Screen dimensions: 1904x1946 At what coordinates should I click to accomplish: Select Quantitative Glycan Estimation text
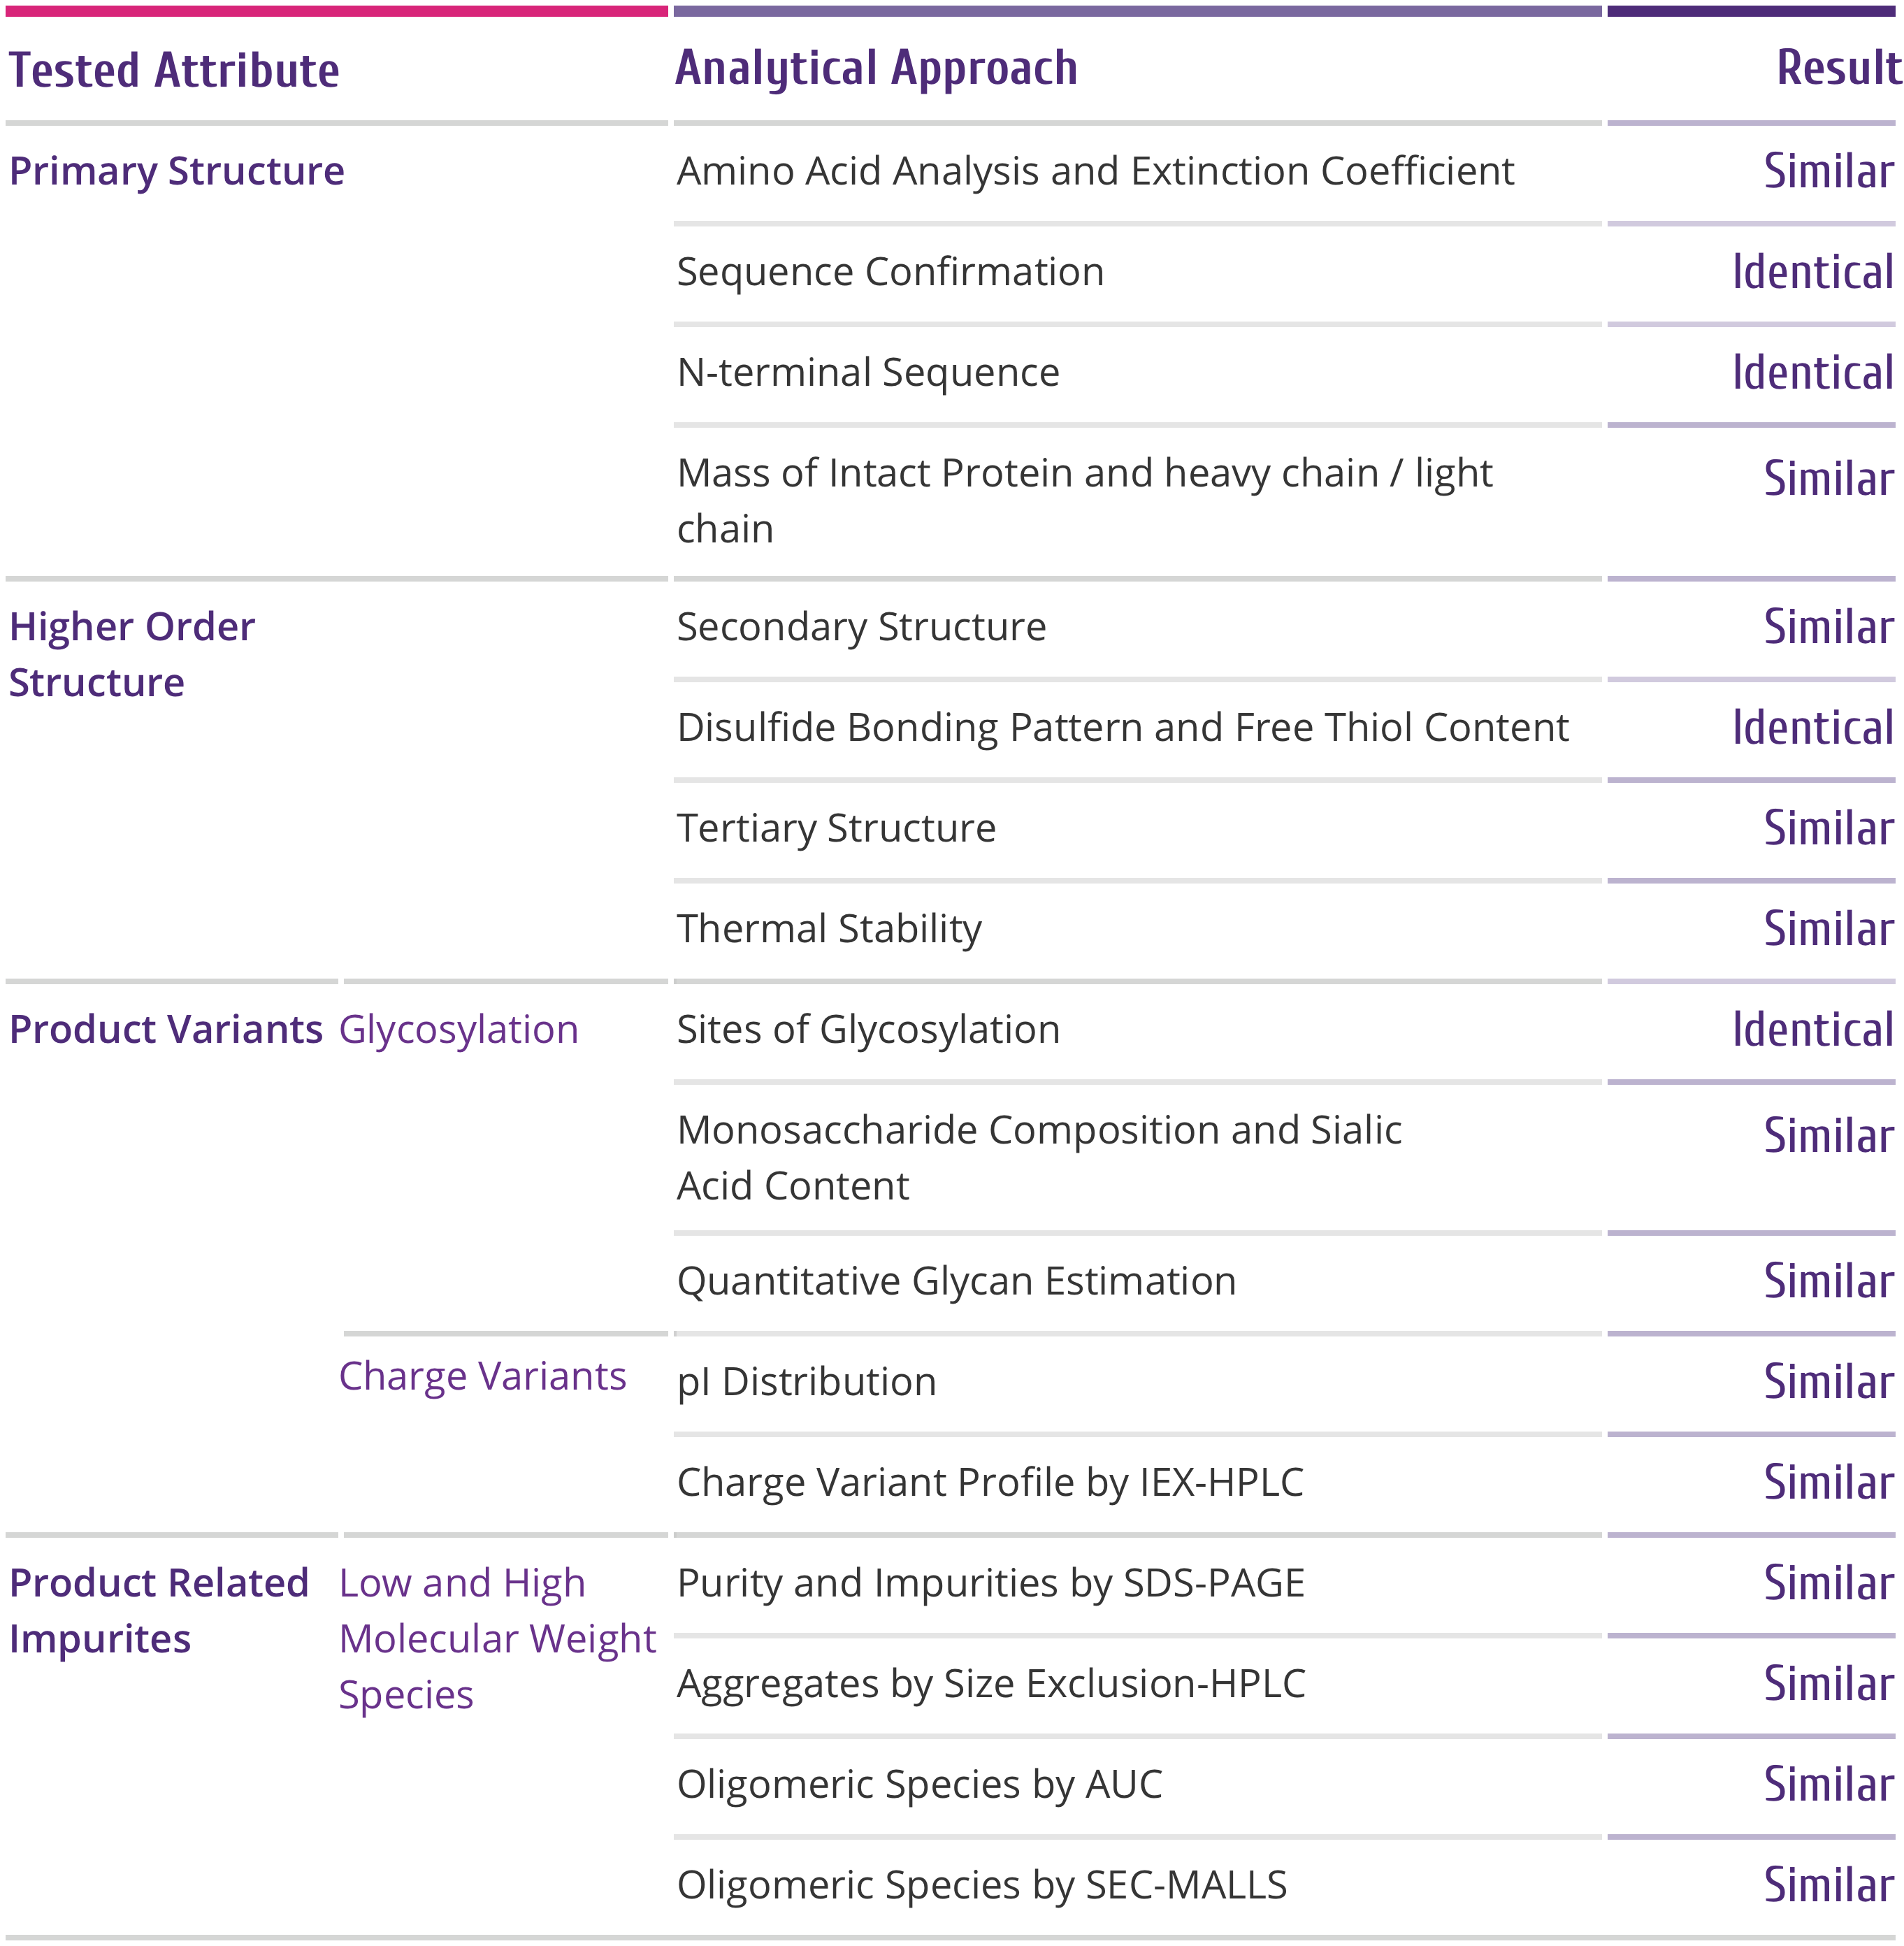(956, 1281)
